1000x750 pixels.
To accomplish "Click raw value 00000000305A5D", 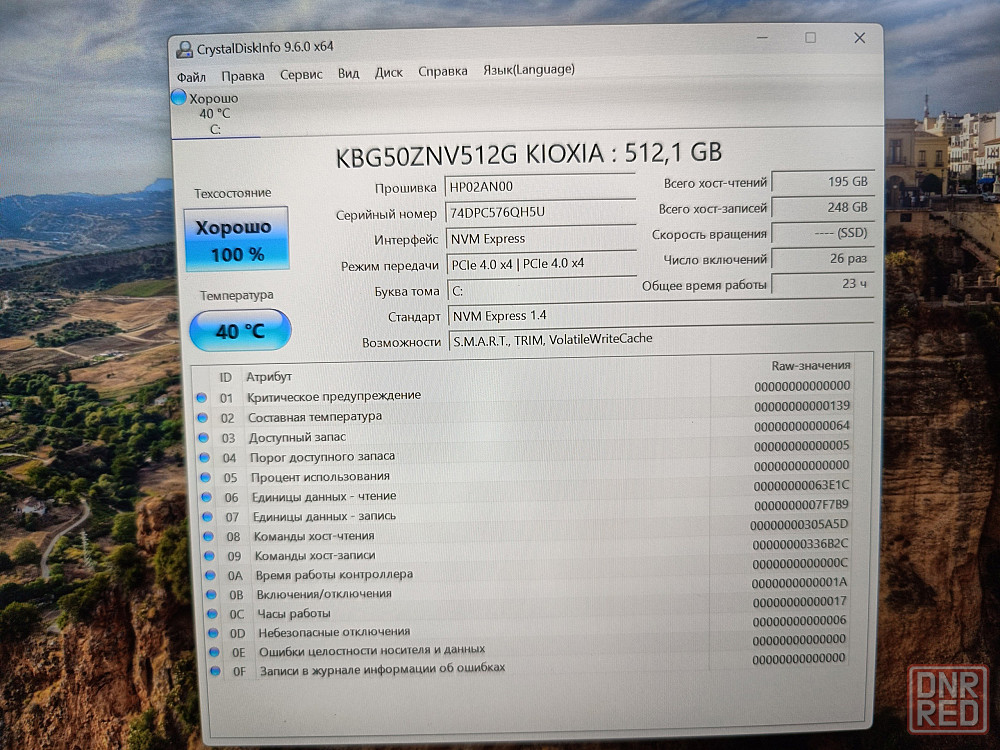I will pos(799,525).
